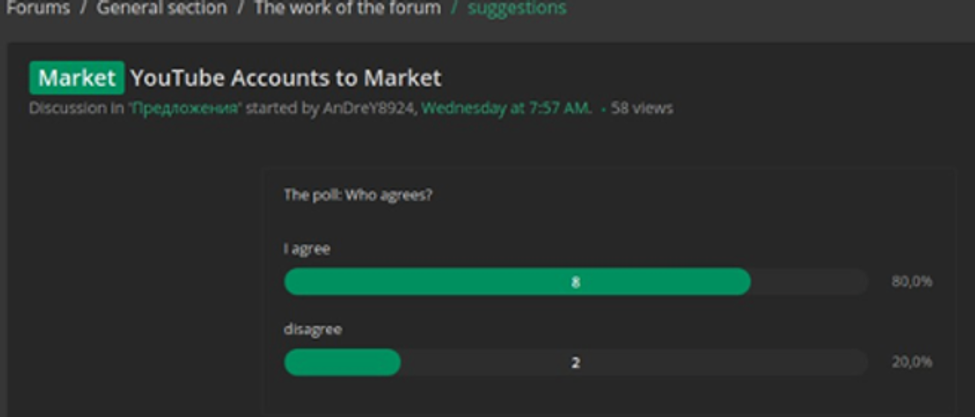Click the poll heading Who agrees?
Viewport: 977px width, 418px height.
tap(358, 195)
